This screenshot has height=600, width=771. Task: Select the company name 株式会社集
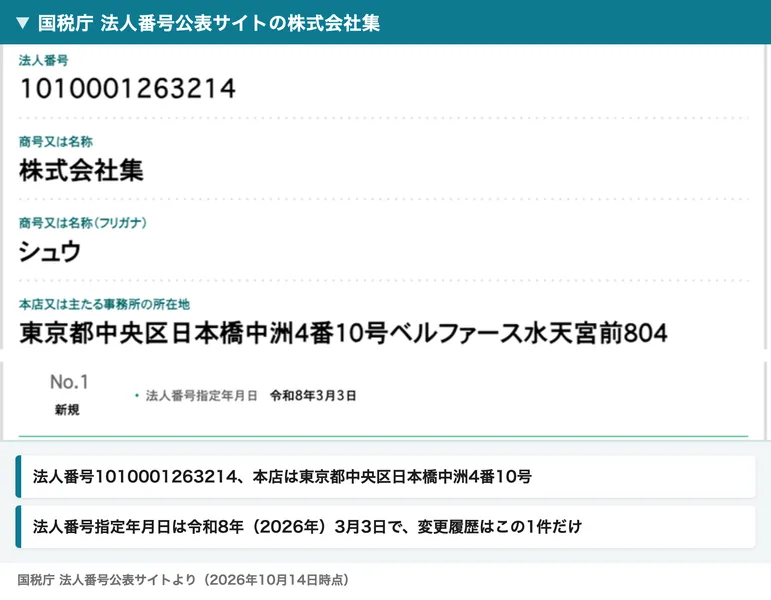pyautogui.click(x=81, y=171)
